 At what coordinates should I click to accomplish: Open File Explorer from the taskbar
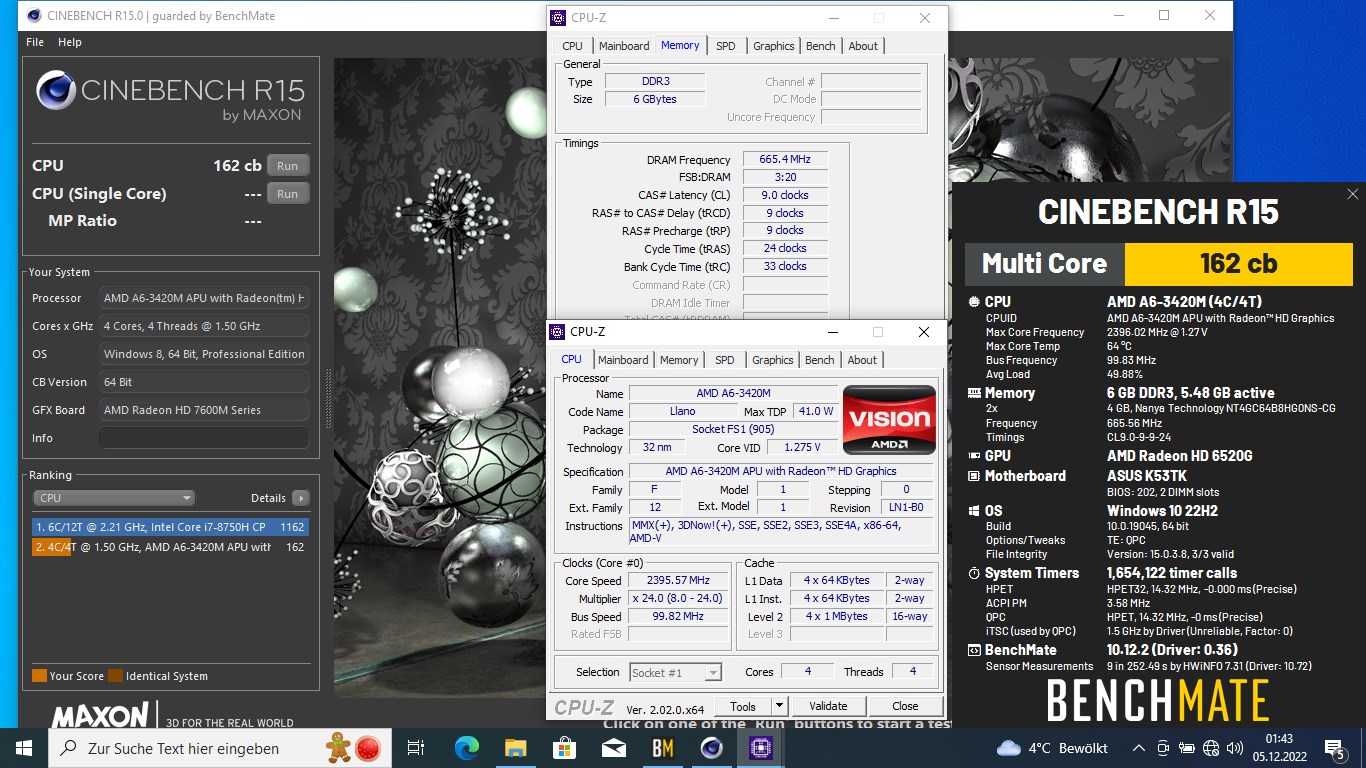[515, 747]
